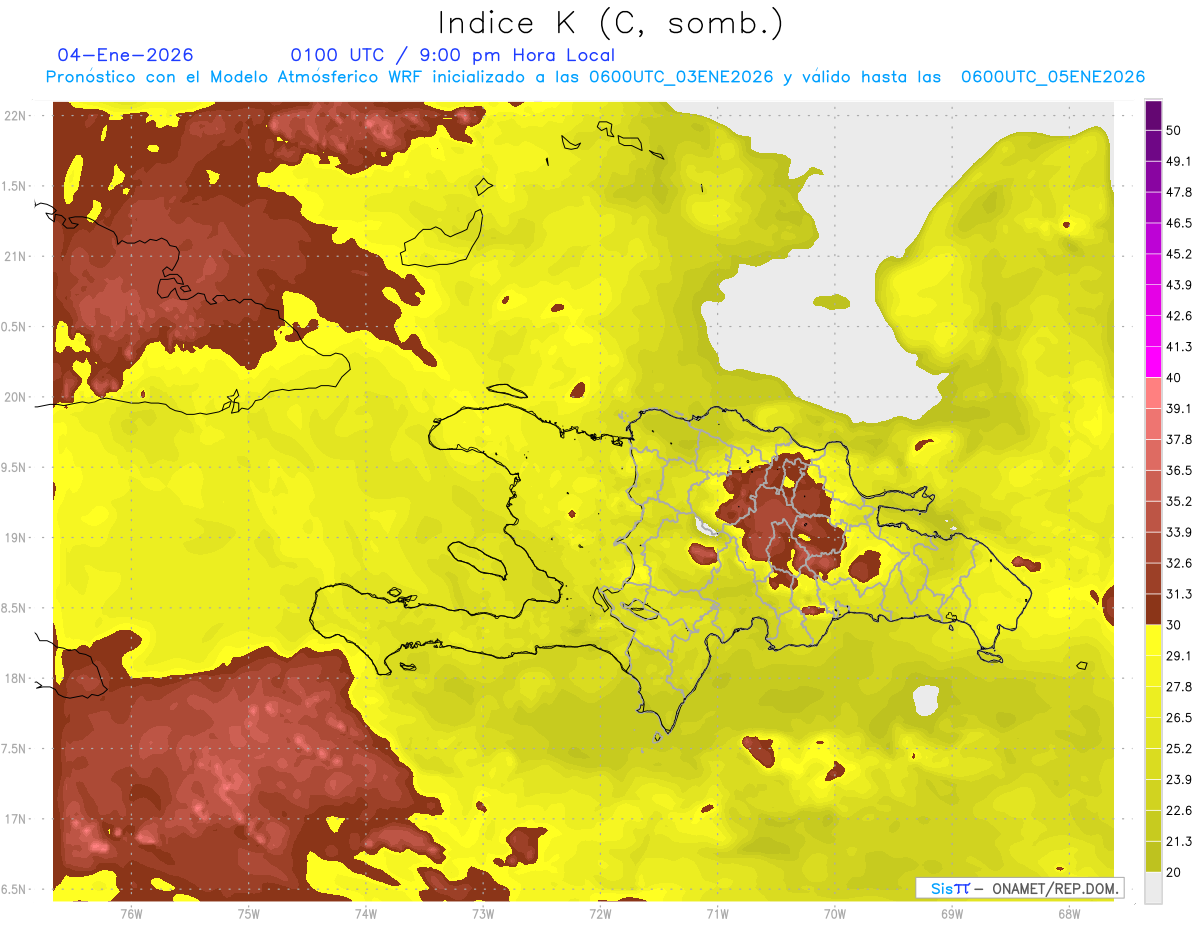This screenshot has height=927, width=1200.
Task: Click the "68W" longitude label
Action: coord(1069,914)
